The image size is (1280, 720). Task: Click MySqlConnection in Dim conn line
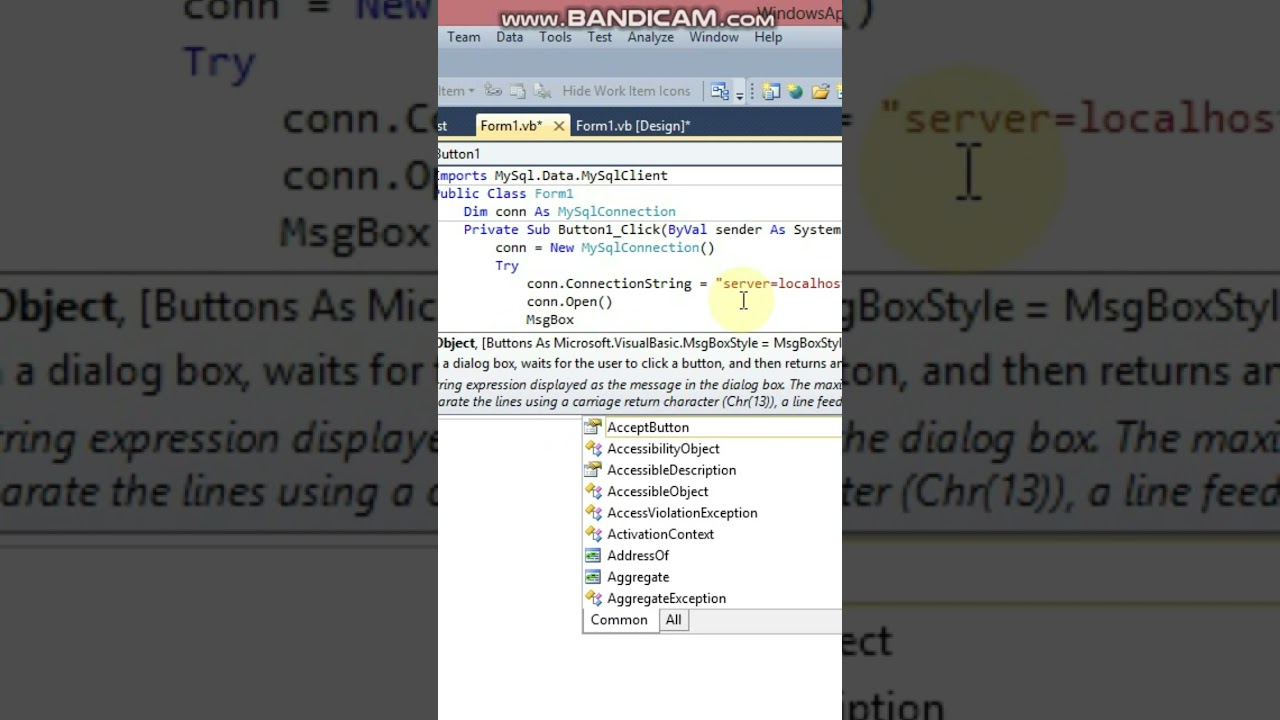tap(617, 212)
